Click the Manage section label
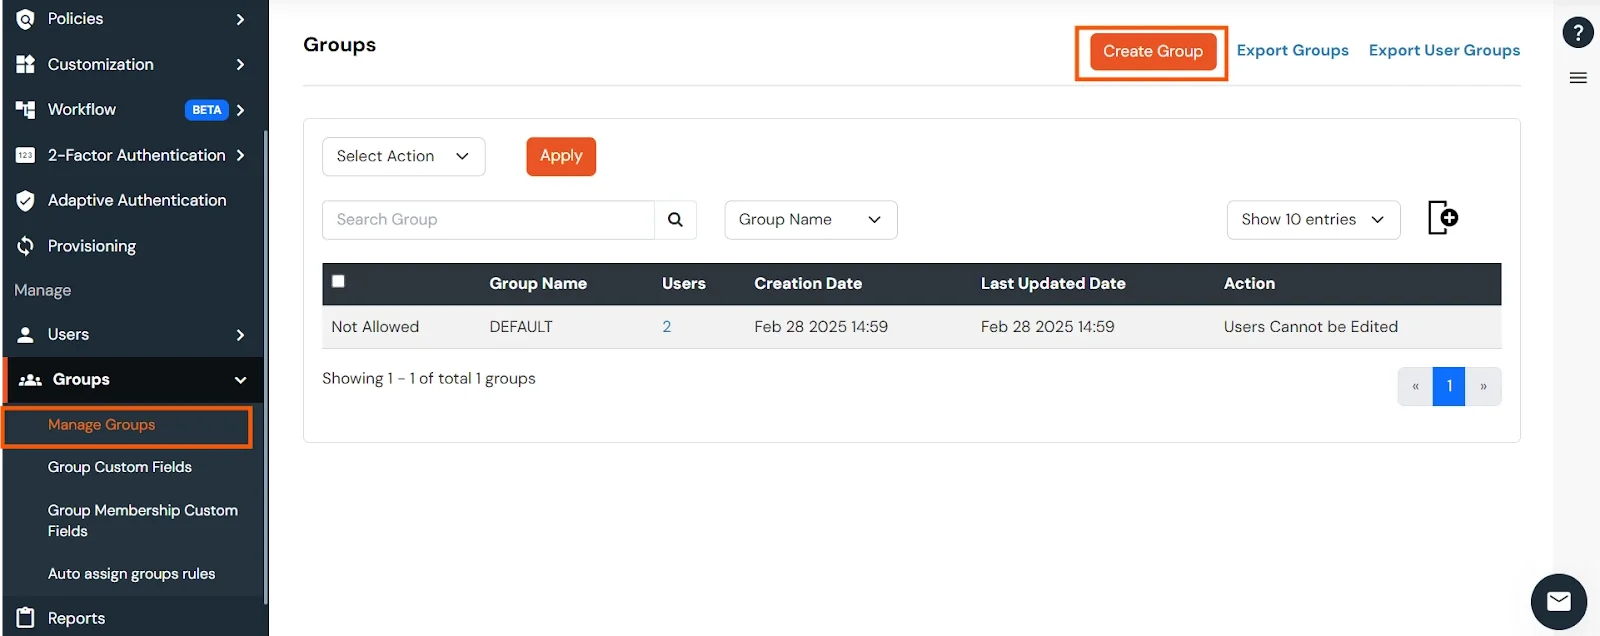The image size is (1600, 636). [43, 291]
